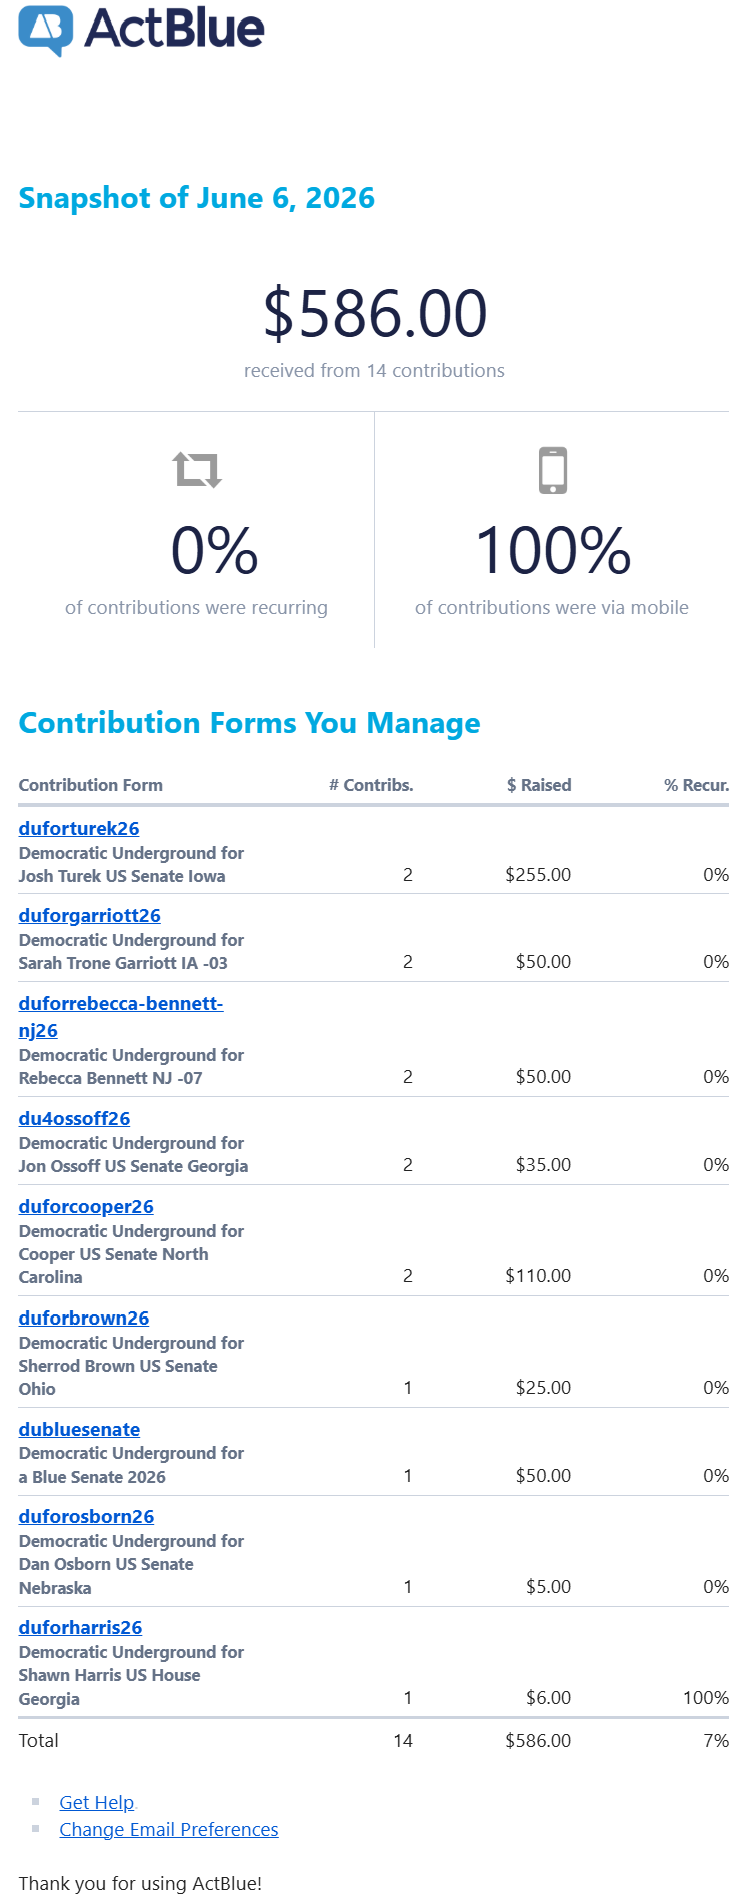Click the $ Raised column header
This screenshot has height=1902, width=742.
point(539,785)
